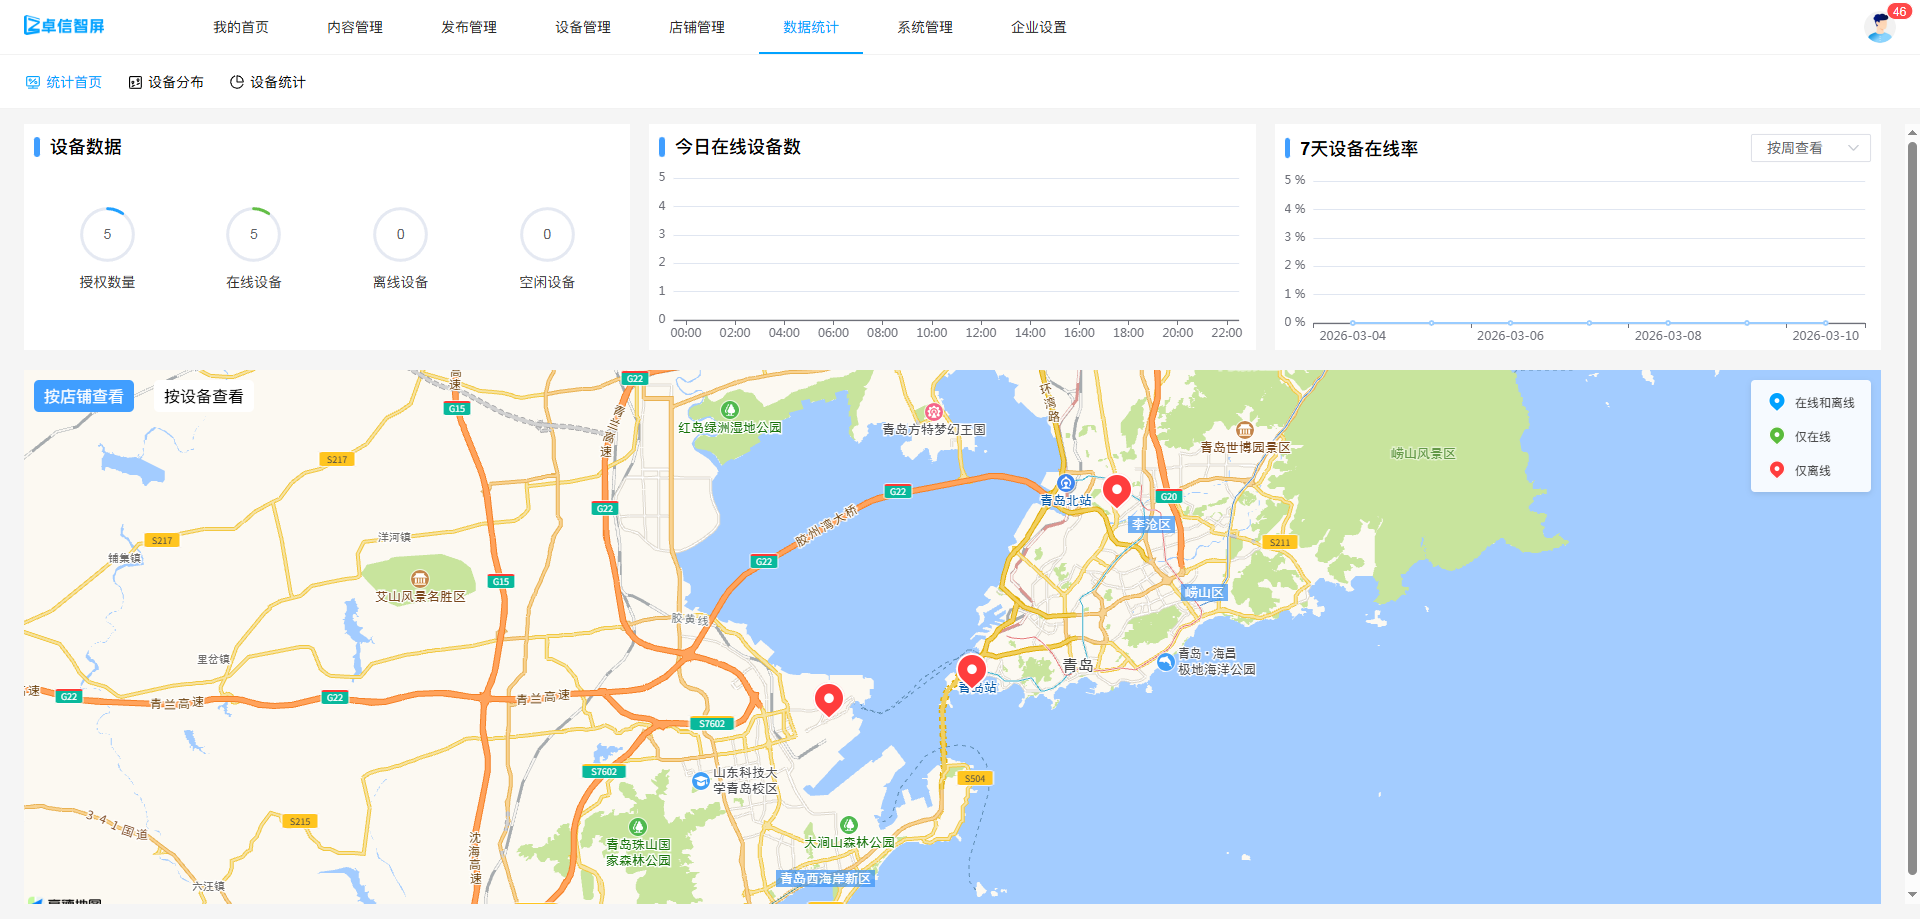Click the 卓信智屏 logo
Viewport: 1920px width, 919px height.
pos(64,26)
